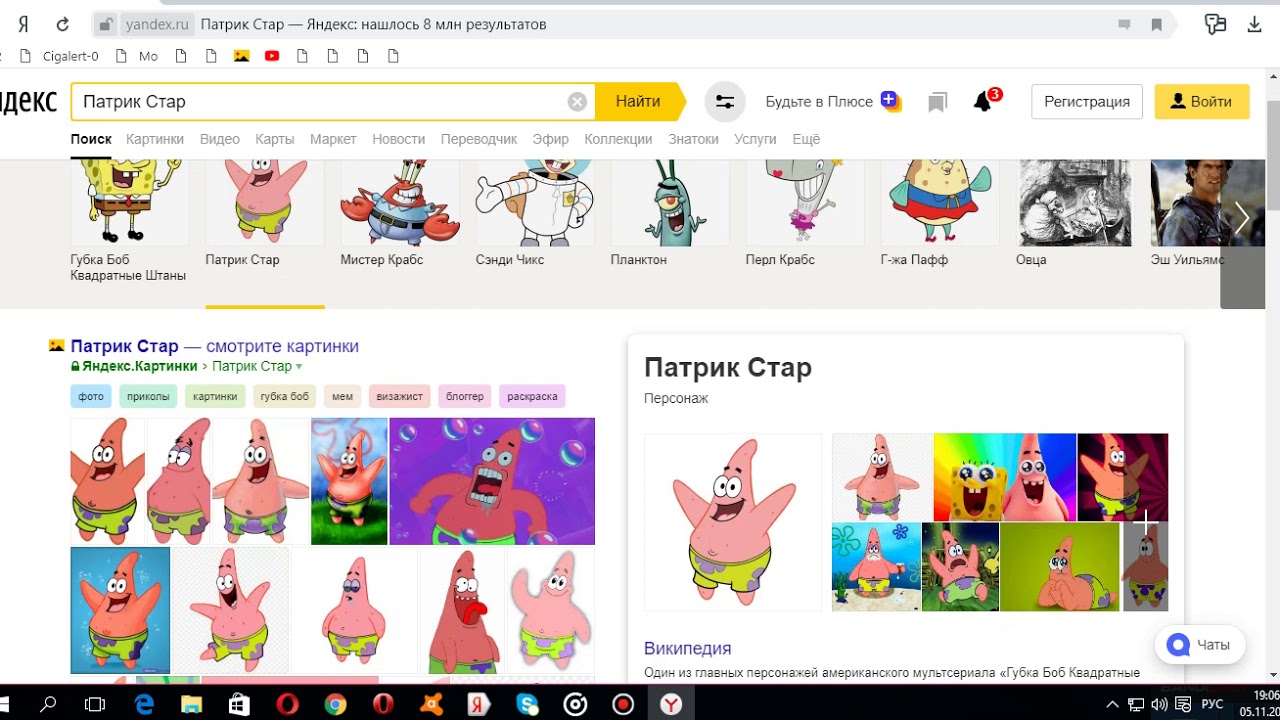The height and width of the screenshot is (720, 1280).
Task: Open Yandex collections bookmark icon
Action: (x=937, y=102)
